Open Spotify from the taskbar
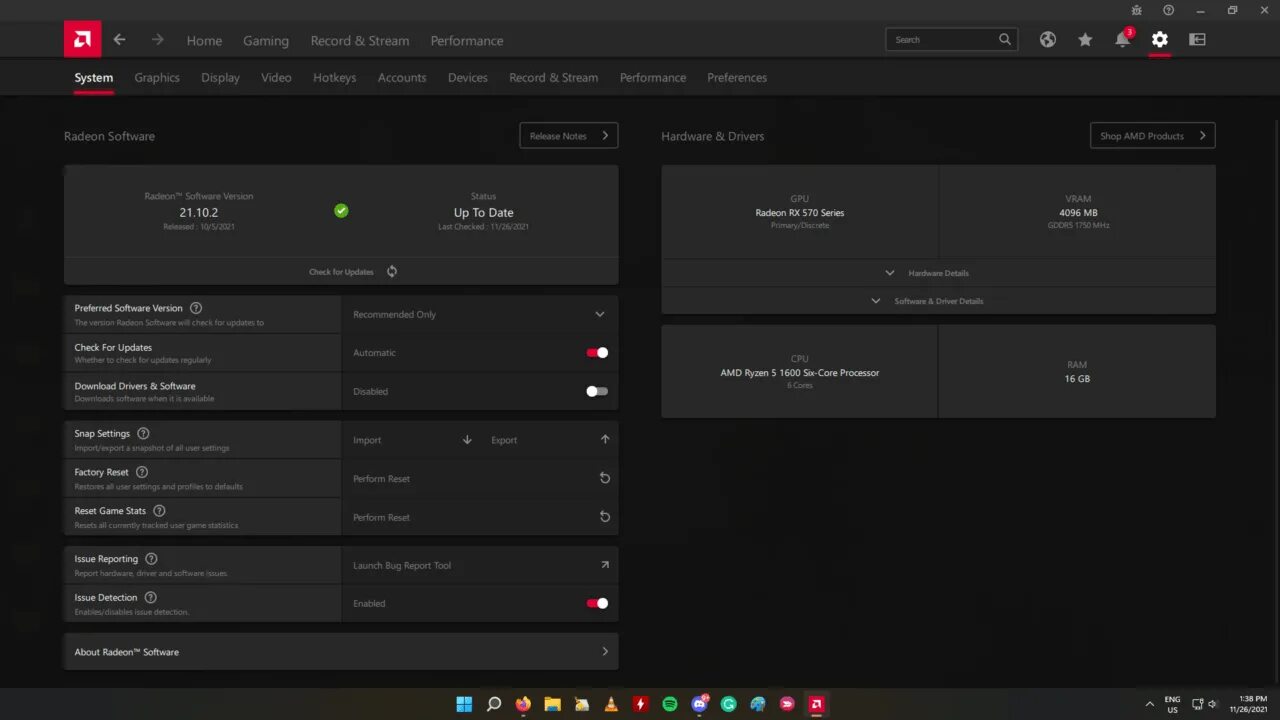The height and width of the screenshot is (720, 1280). 670,704
